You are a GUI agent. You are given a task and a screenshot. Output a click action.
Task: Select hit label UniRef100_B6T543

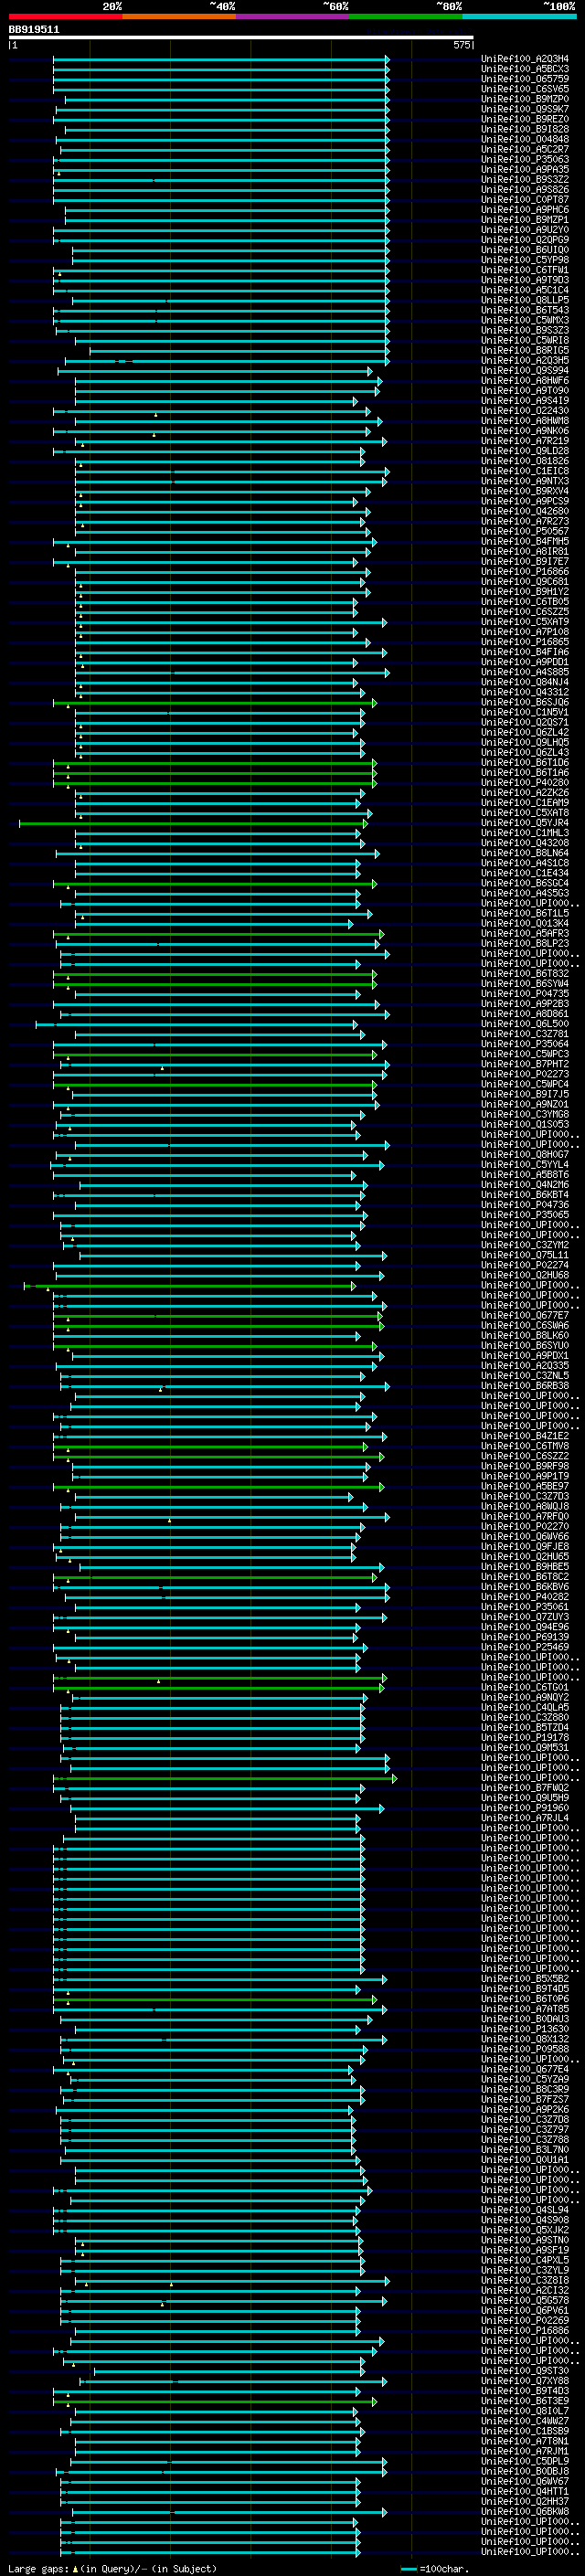525,310
